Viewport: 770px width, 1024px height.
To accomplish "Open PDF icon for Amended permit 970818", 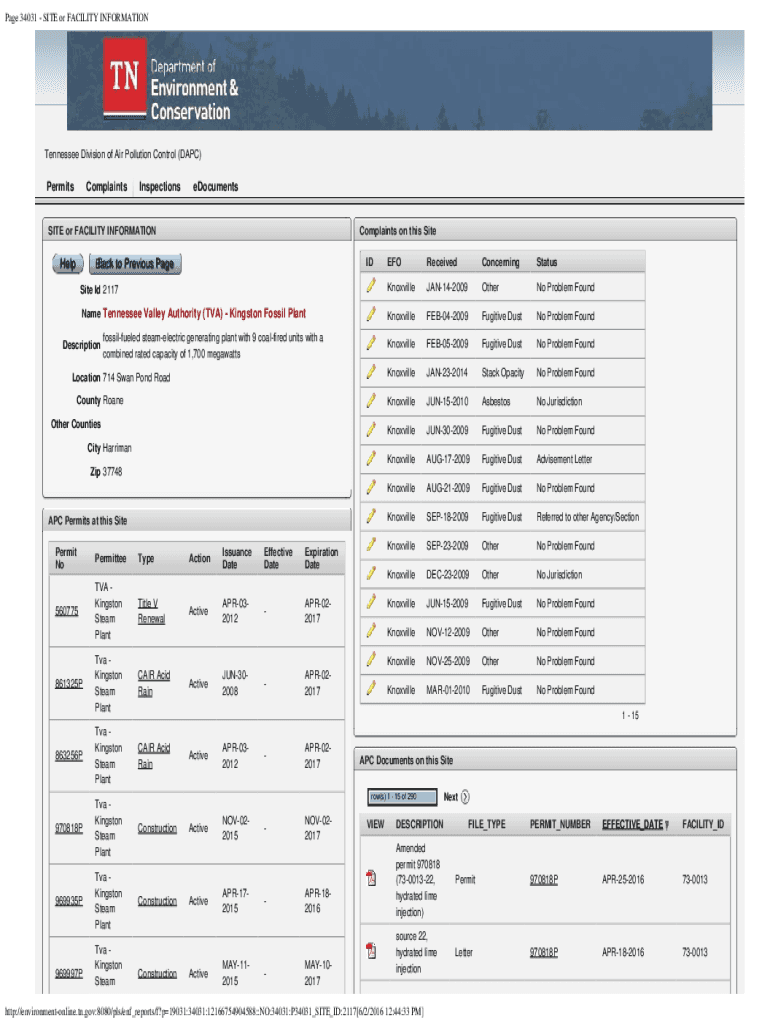I will point(372,880).
